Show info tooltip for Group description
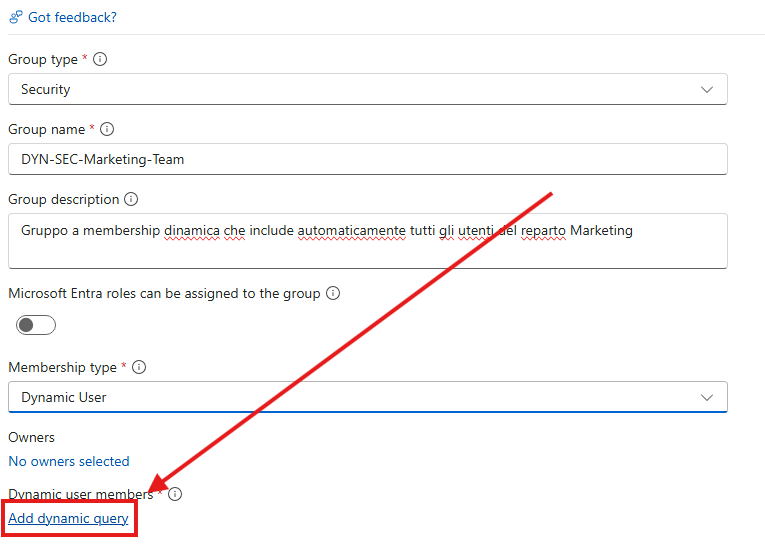This screenshot has width=765, height=545. 131,199
